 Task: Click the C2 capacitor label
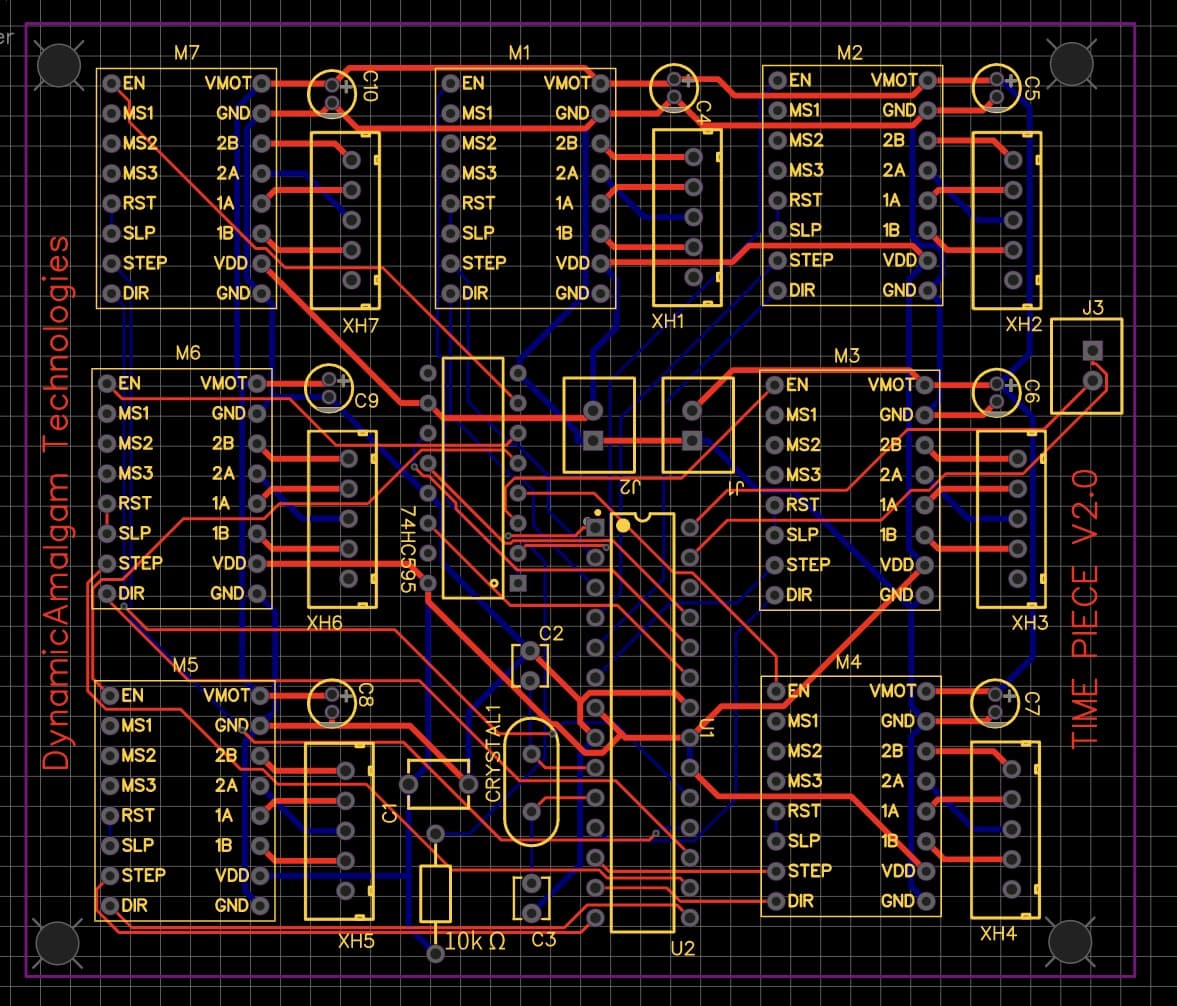(x=551, y=634)
